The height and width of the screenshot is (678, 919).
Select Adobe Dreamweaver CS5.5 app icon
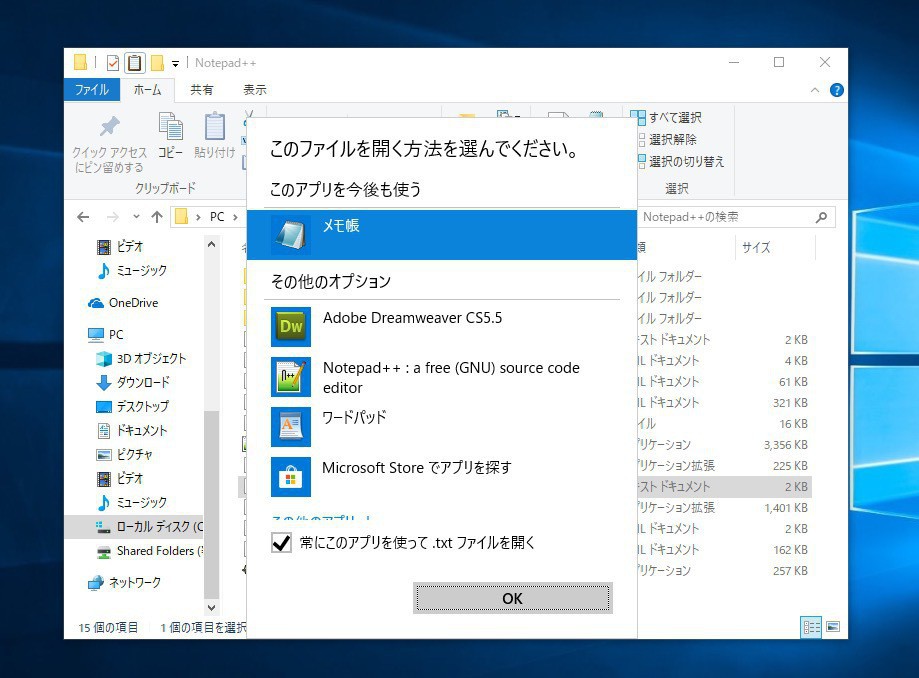point(291,326)
